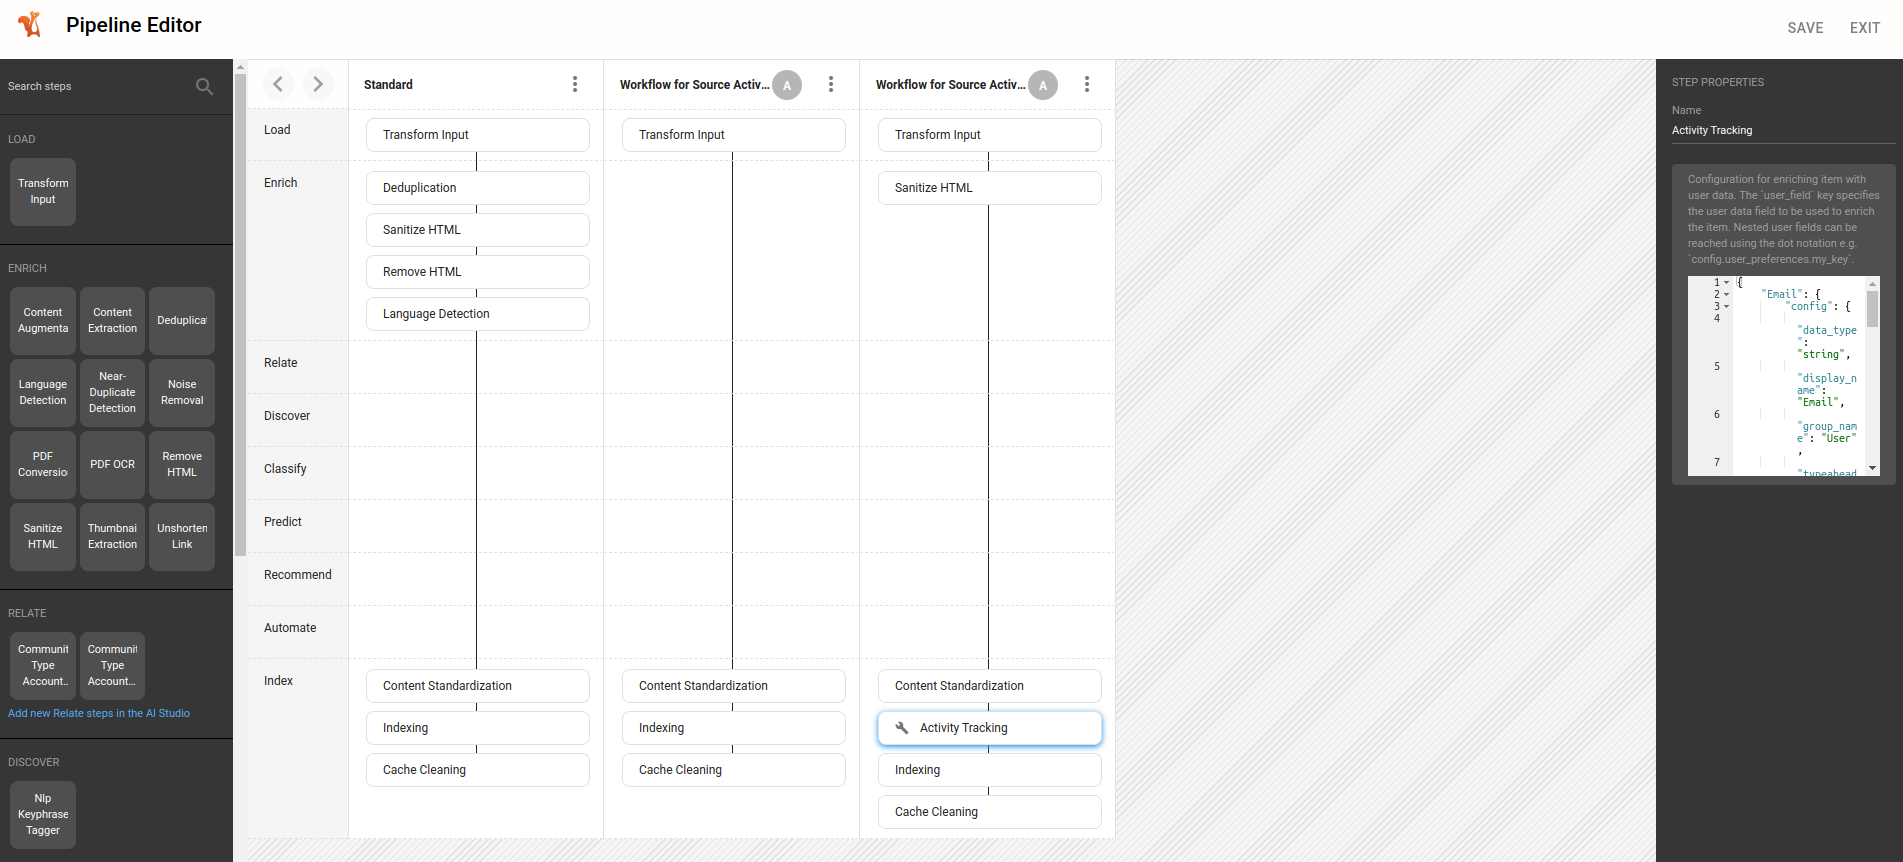Select Cache Cleaning in third workflow
The image size is (1903, 862).
click(x=990, y=812)
